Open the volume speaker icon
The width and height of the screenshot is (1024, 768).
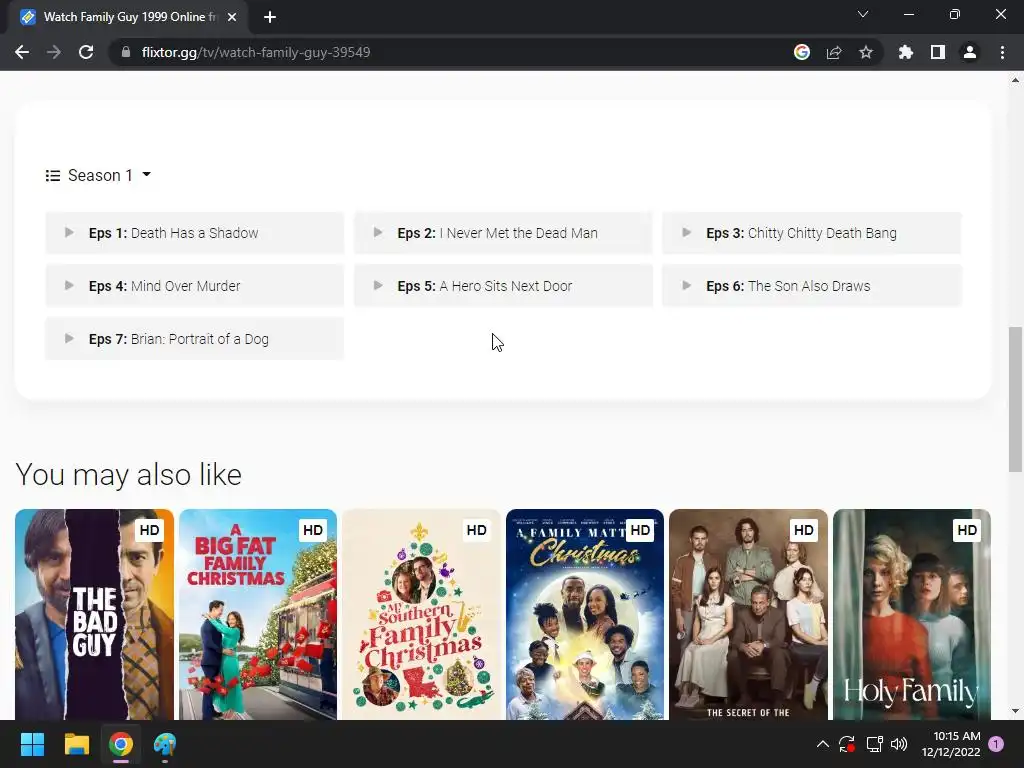click(x=899, y=744)
